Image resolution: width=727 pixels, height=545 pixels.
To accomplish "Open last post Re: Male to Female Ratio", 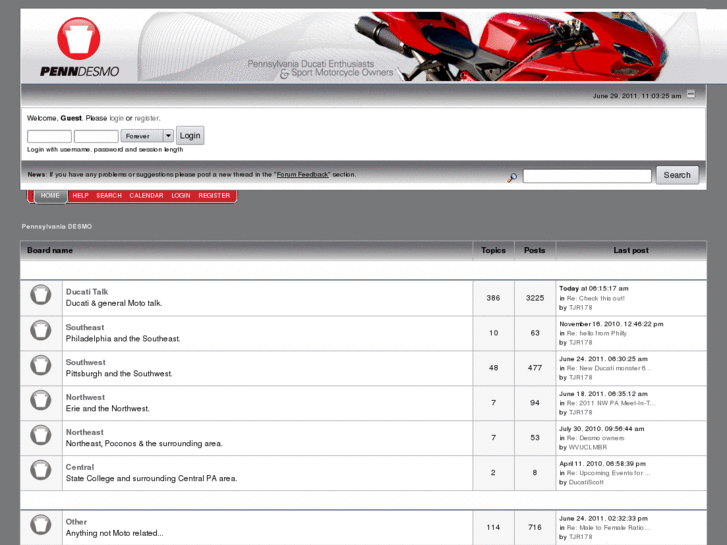I will click(x=608, y=528).
